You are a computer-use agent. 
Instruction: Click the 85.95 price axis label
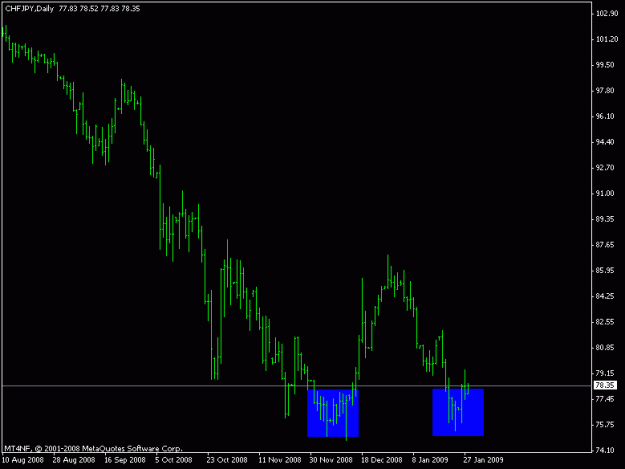605,271
